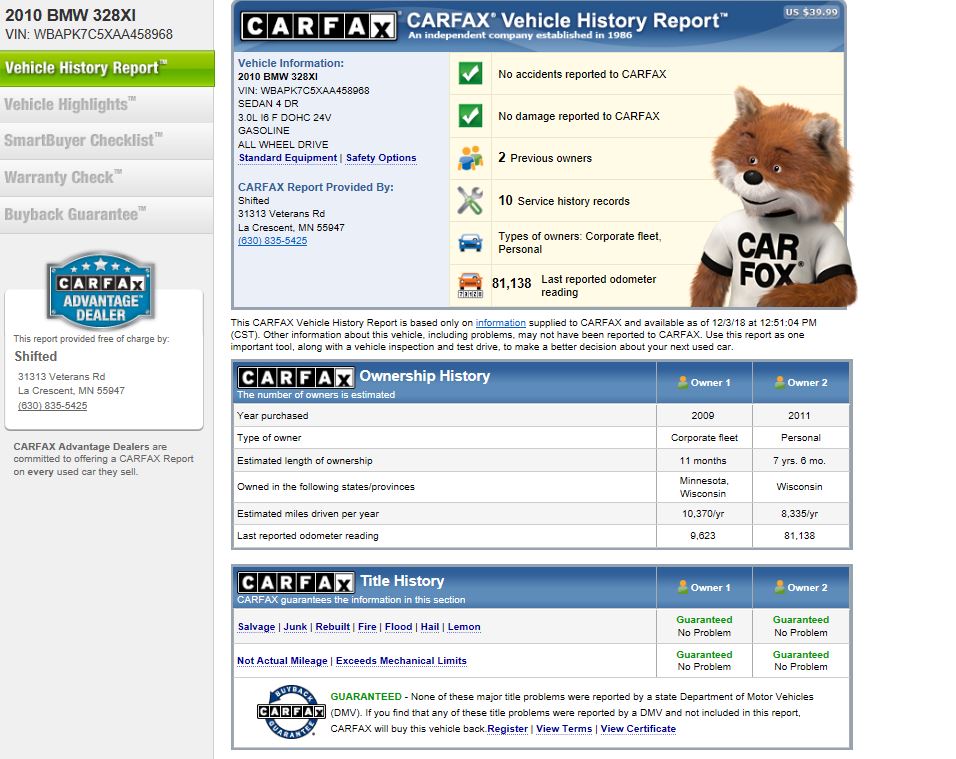Screen dimensions: 956x759
Task: Open the Exceeds Mechanical Limits link
Action: [401, 661]
